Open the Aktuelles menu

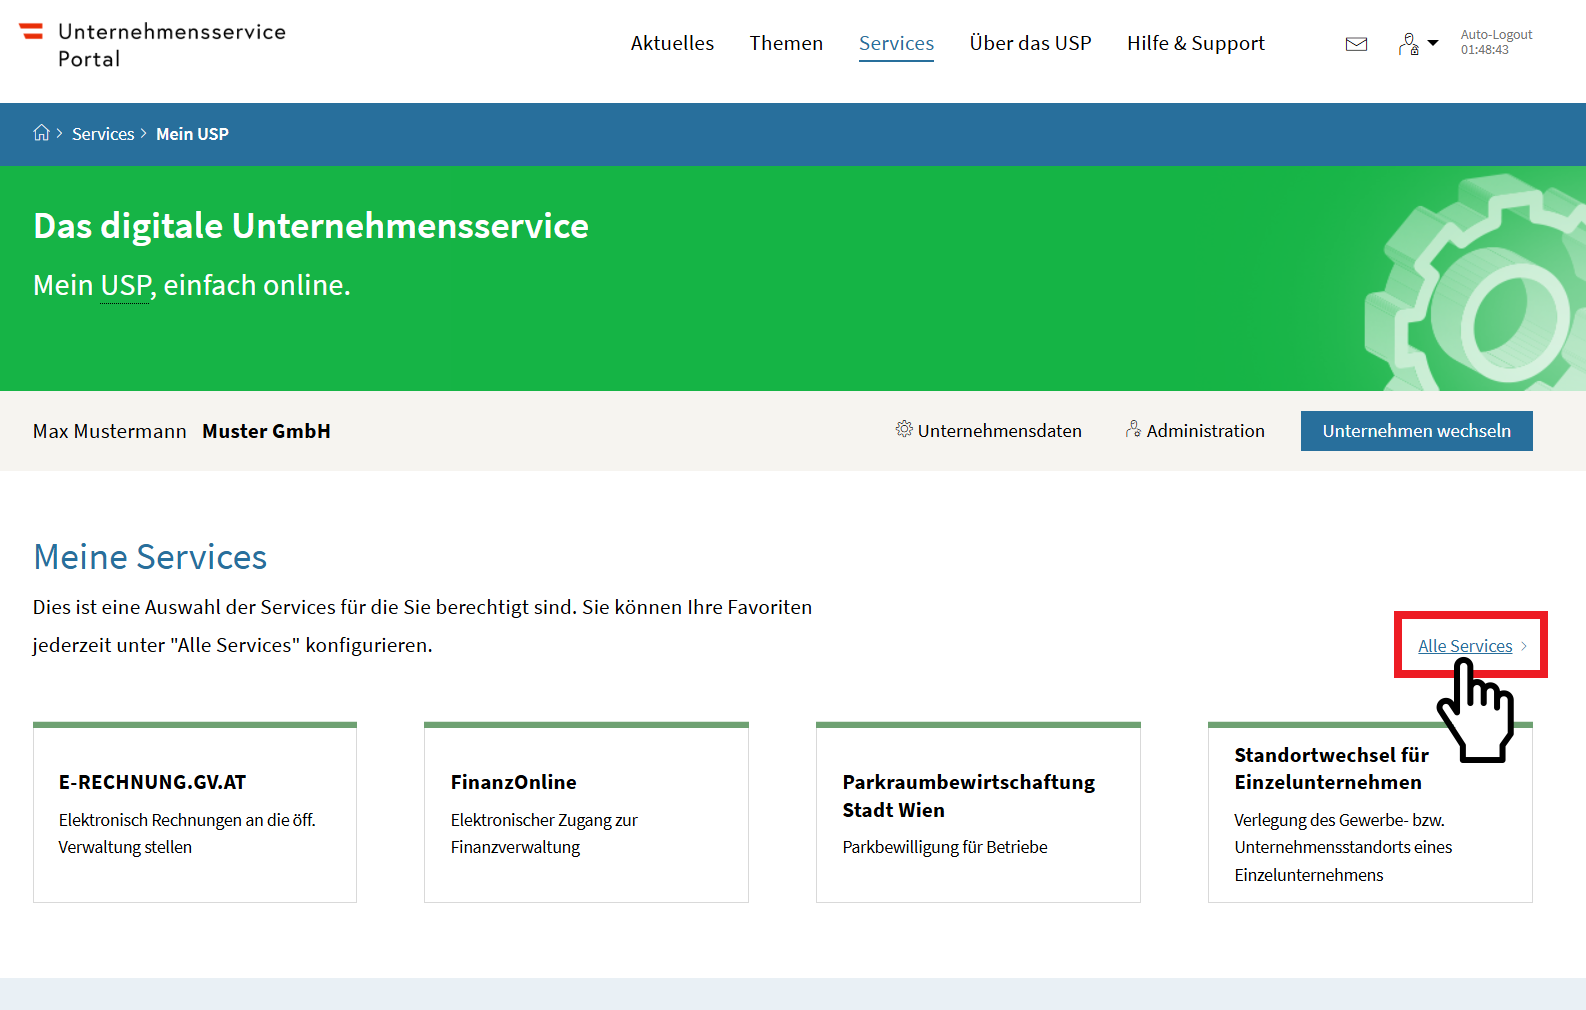672,43
